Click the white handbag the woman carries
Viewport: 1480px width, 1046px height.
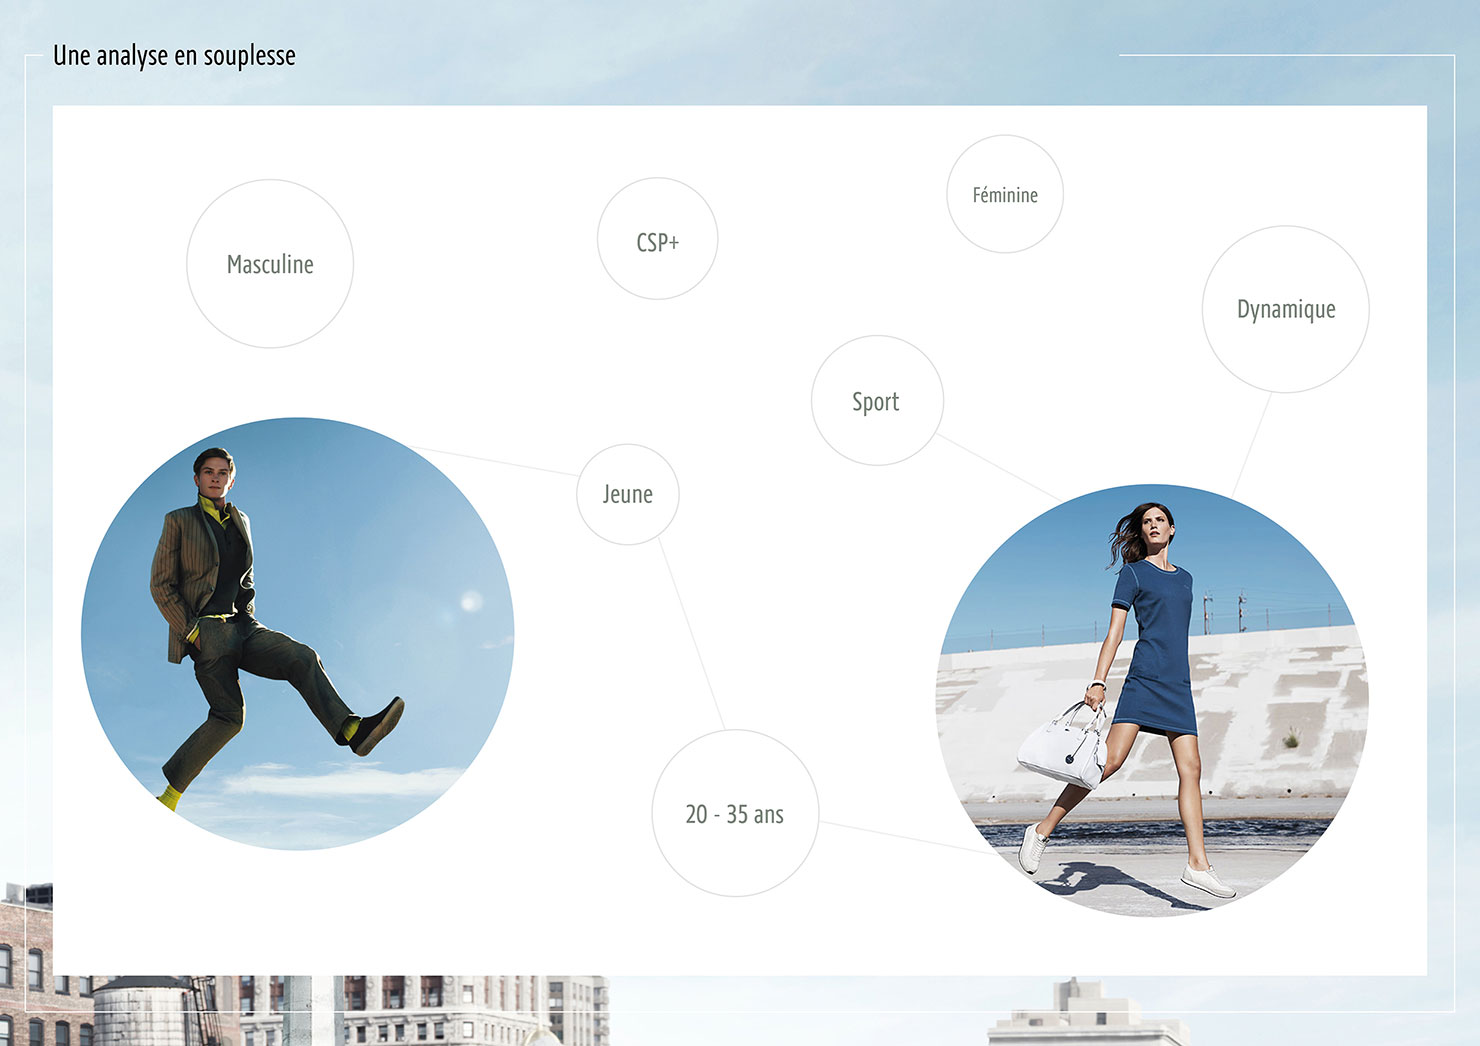point(1062,746)
